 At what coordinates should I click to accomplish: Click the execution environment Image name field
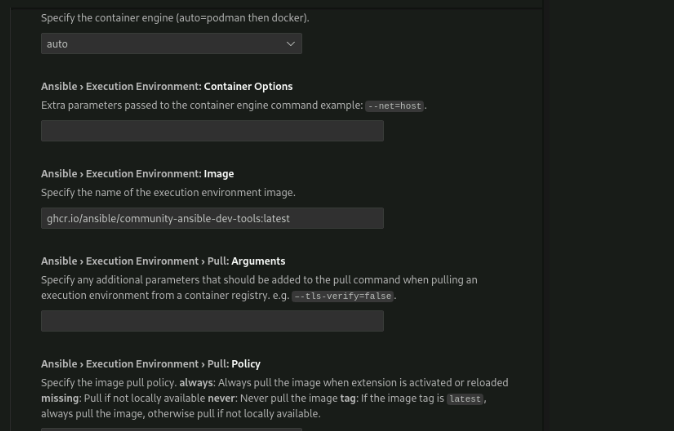click(212, 218)
